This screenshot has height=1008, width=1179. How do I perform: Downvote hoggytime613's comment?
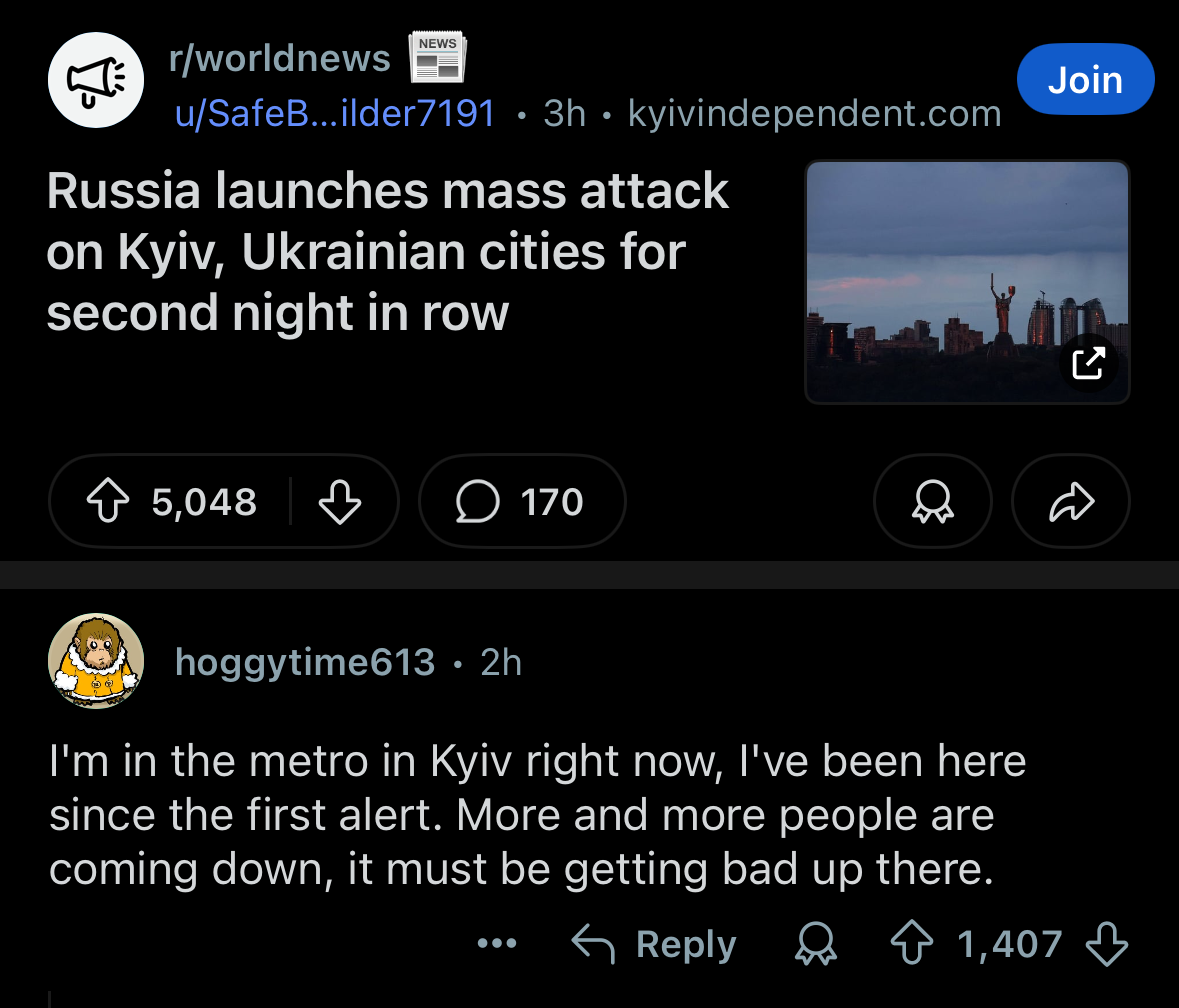point(1106,944)
